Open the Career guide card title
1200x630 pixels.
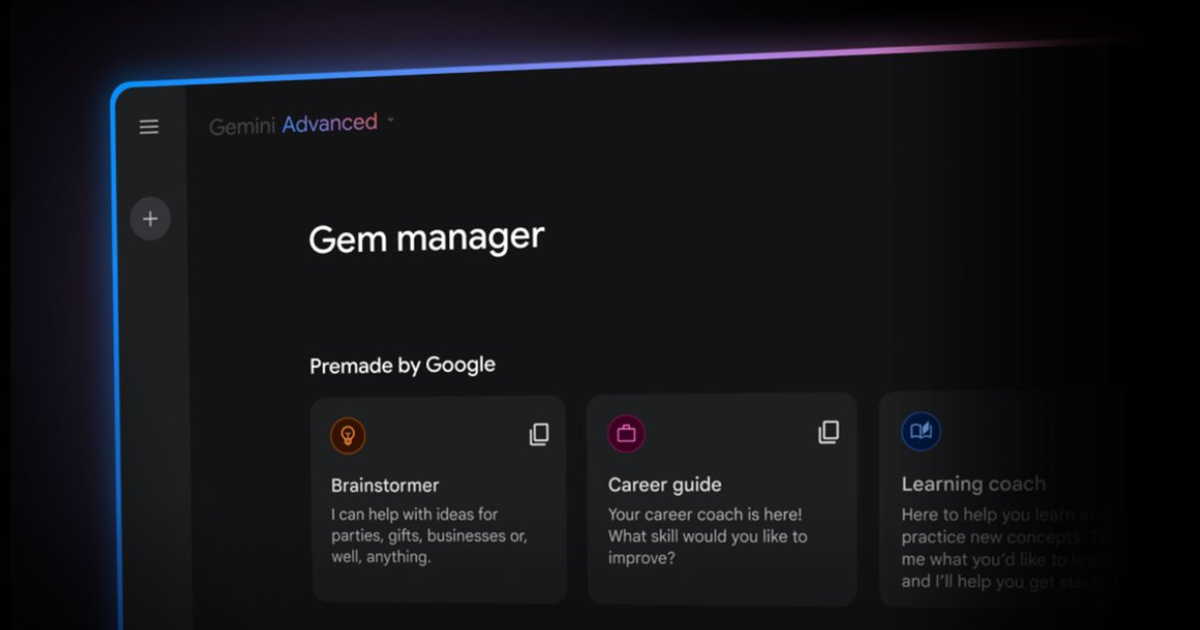pyautogui.click(x=665, y=485)
